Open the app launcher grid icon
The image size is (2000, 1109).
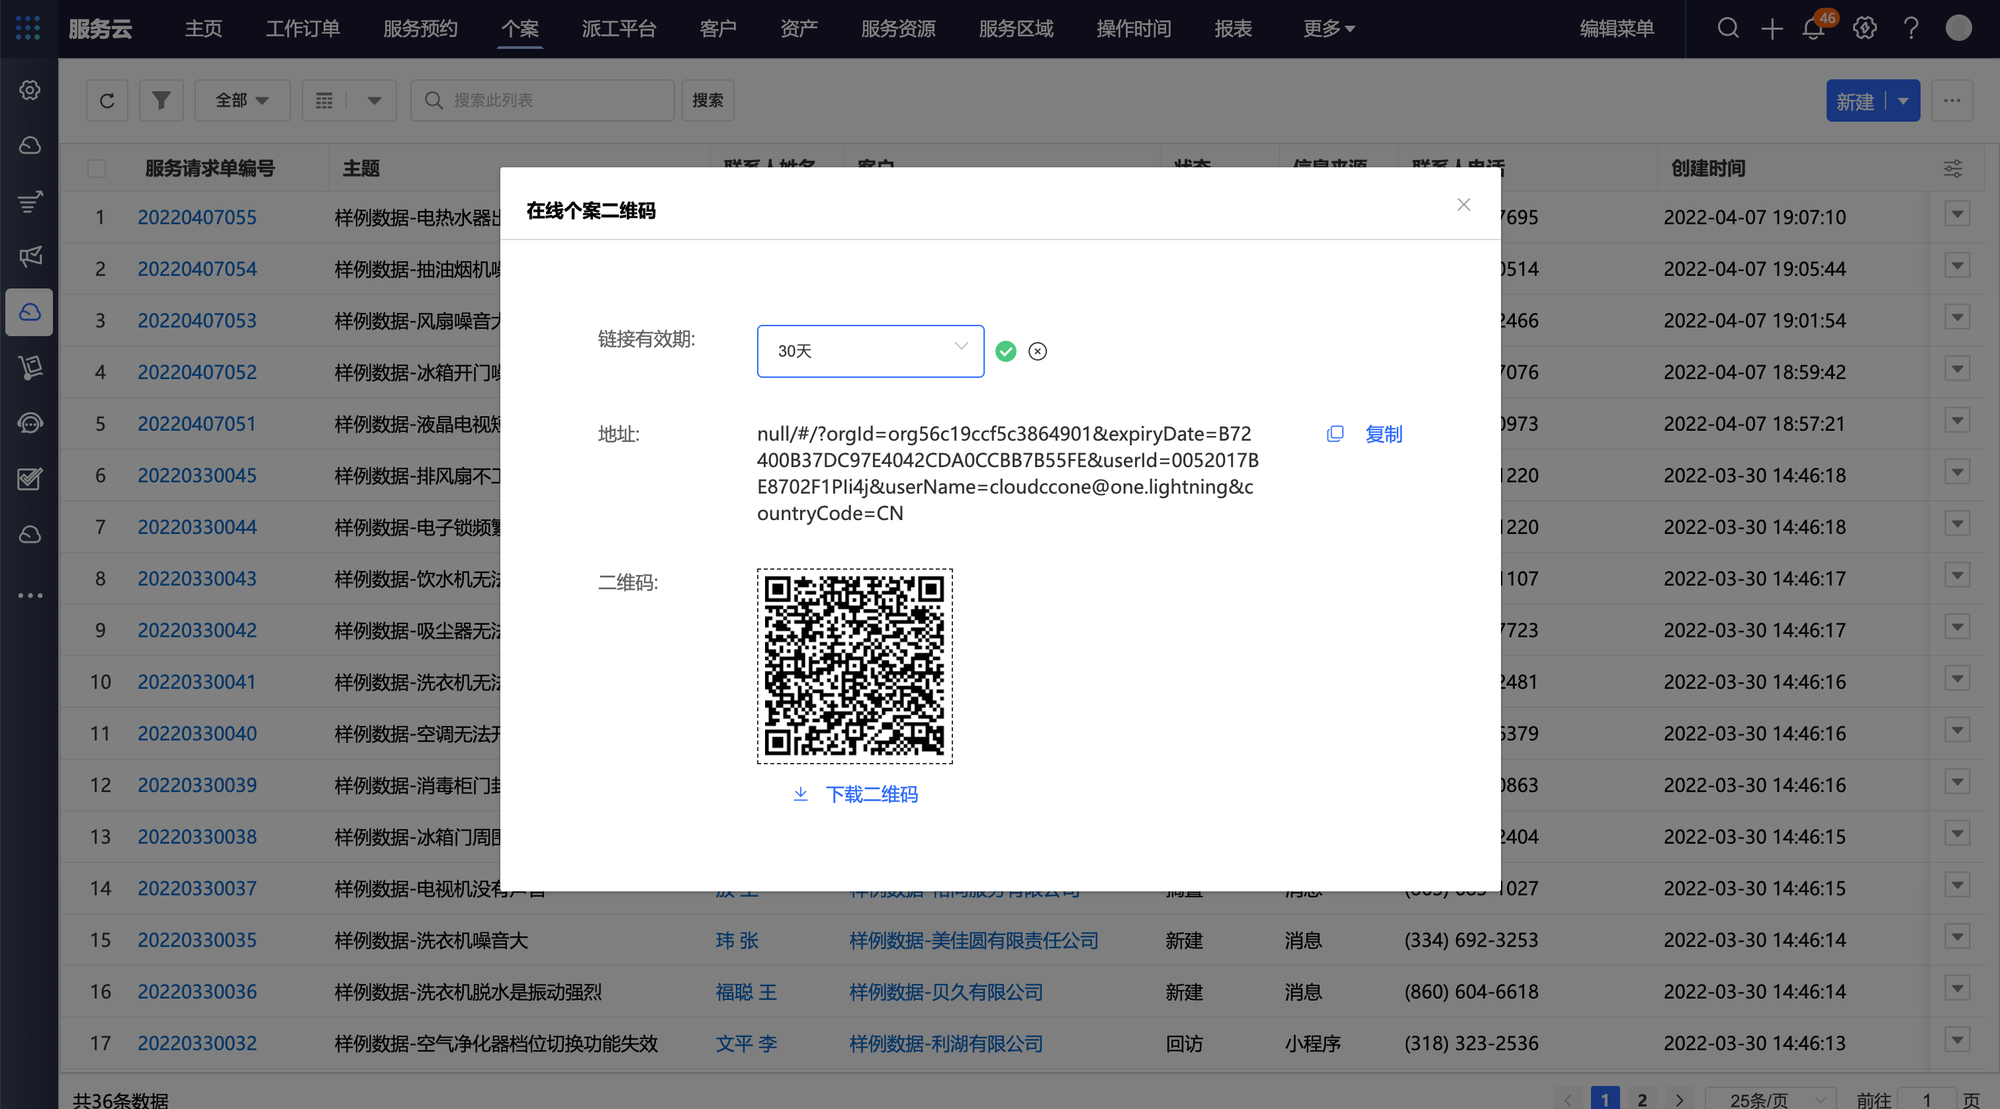pos(28,28)
